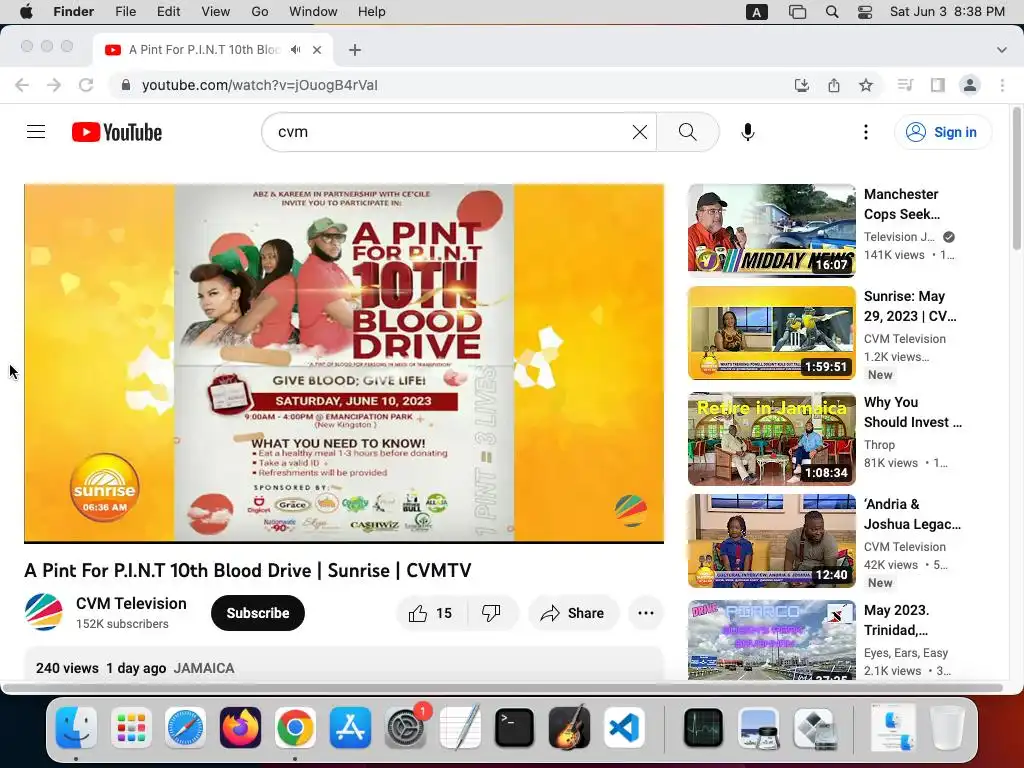Open YouTube settings three-dot menu
1024x768 pixels.
point(866,132)
